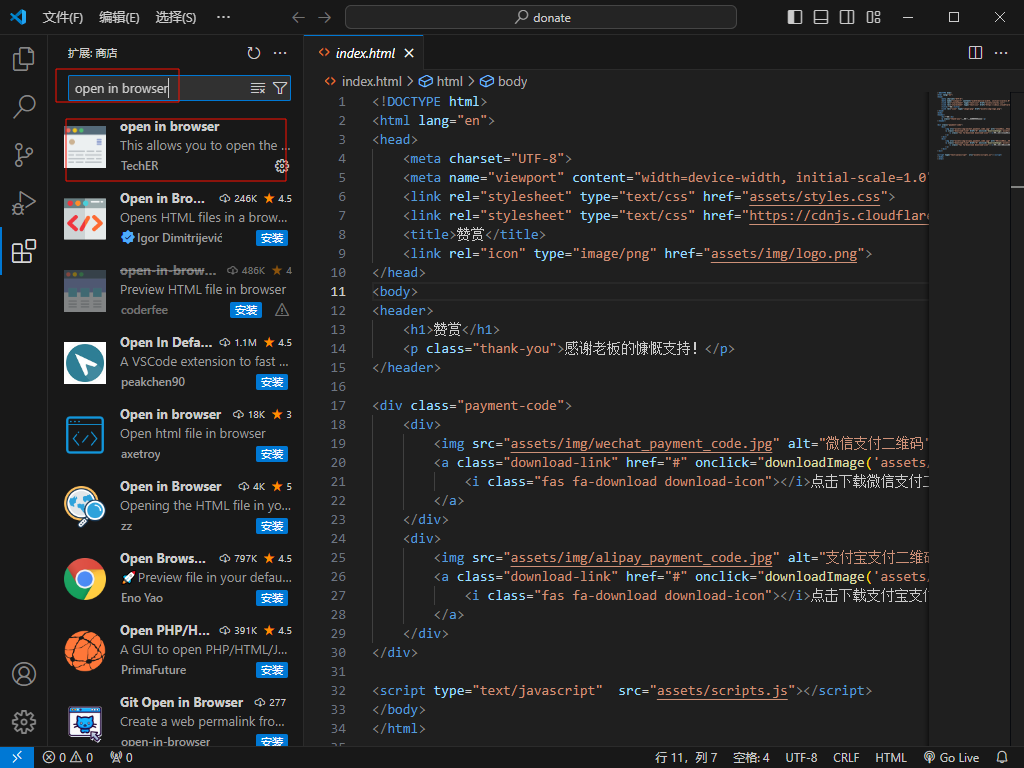Toggle the bottom panel layout
The height and width of the screenshot is (768, 1024).
(x=821, y=17)
